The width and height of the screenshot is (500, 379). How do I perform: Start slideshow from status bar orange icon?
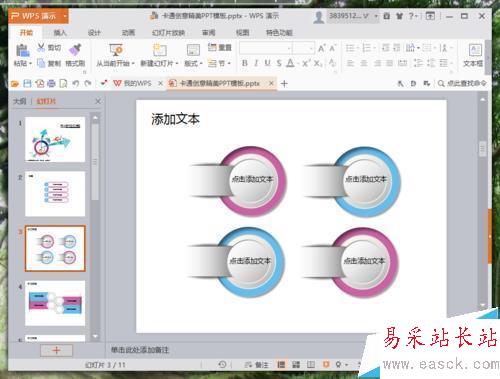tap(326, 364)
